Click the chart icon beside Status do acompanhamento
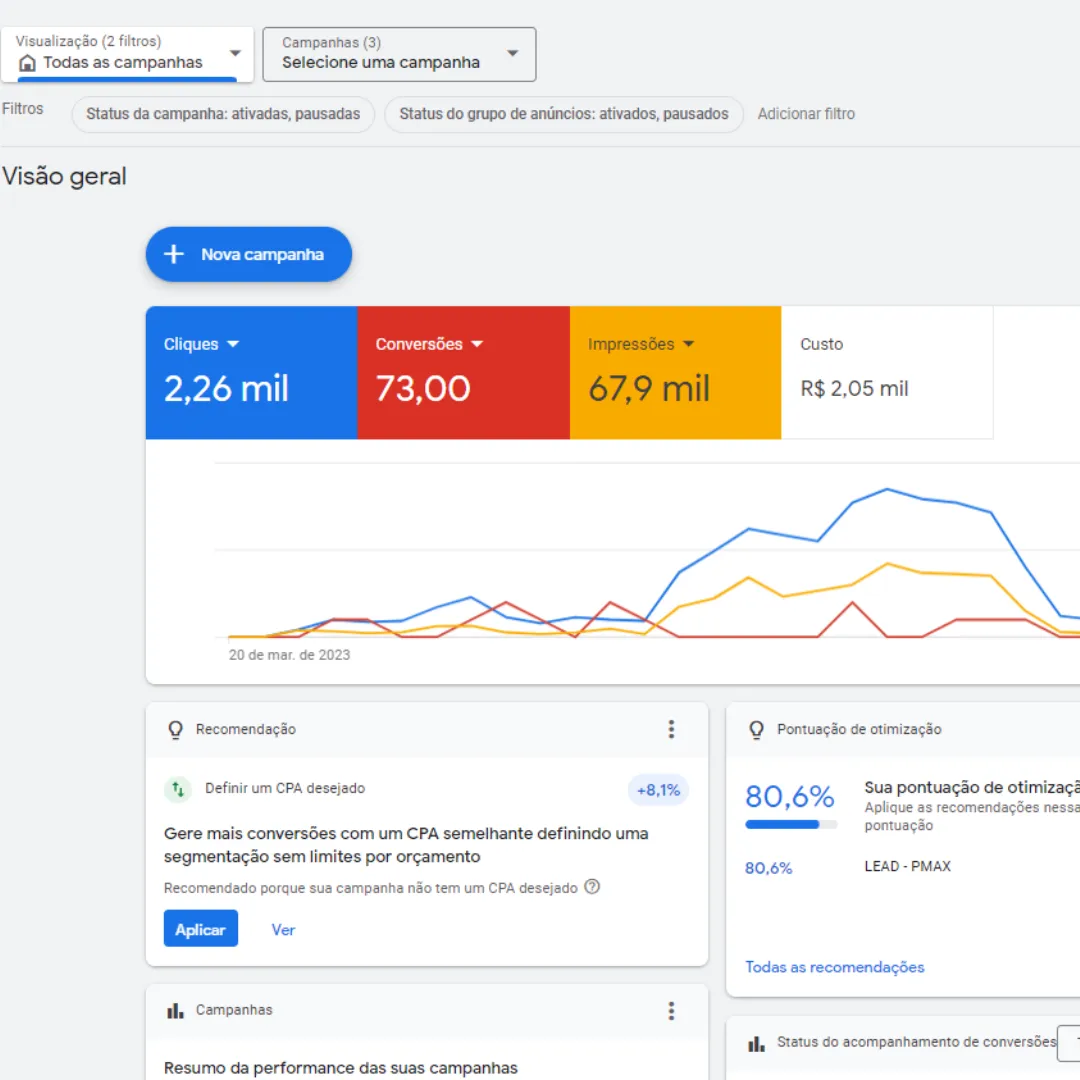The height and width of the screenshot is (1080, 1080). coord(757,1043)
